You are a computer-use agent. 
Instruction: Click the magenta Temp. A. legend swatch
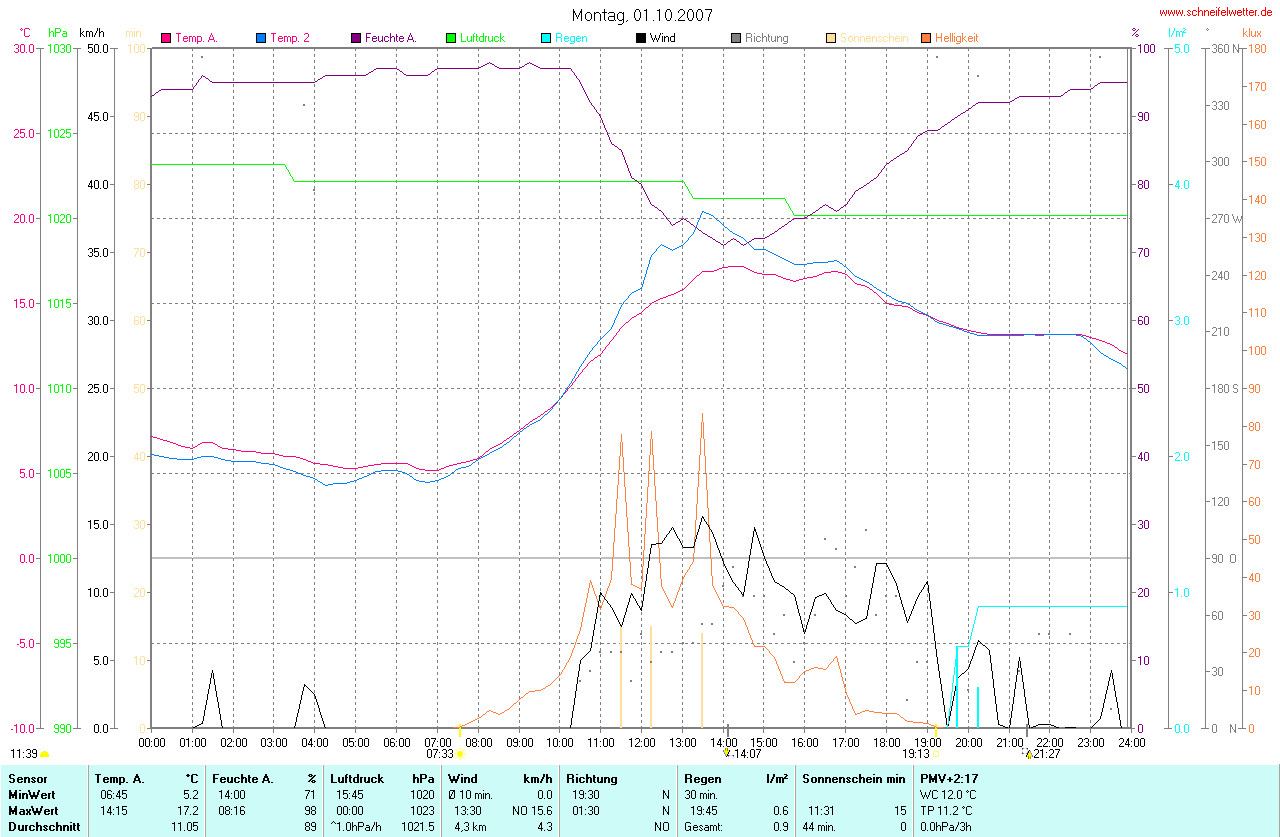click(x=167, y=38)
